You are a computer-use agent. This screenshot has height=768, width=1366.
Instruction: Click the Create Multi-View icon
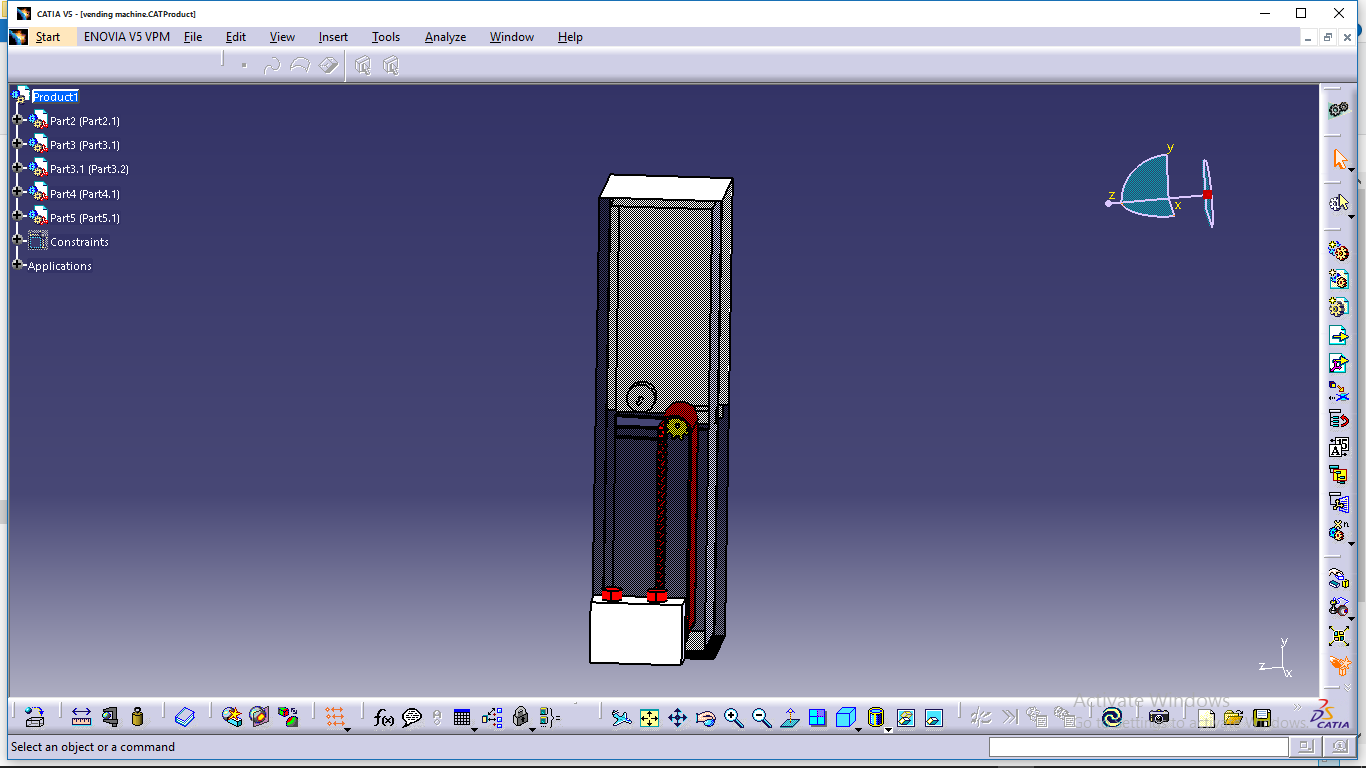(x=817, y=717)
